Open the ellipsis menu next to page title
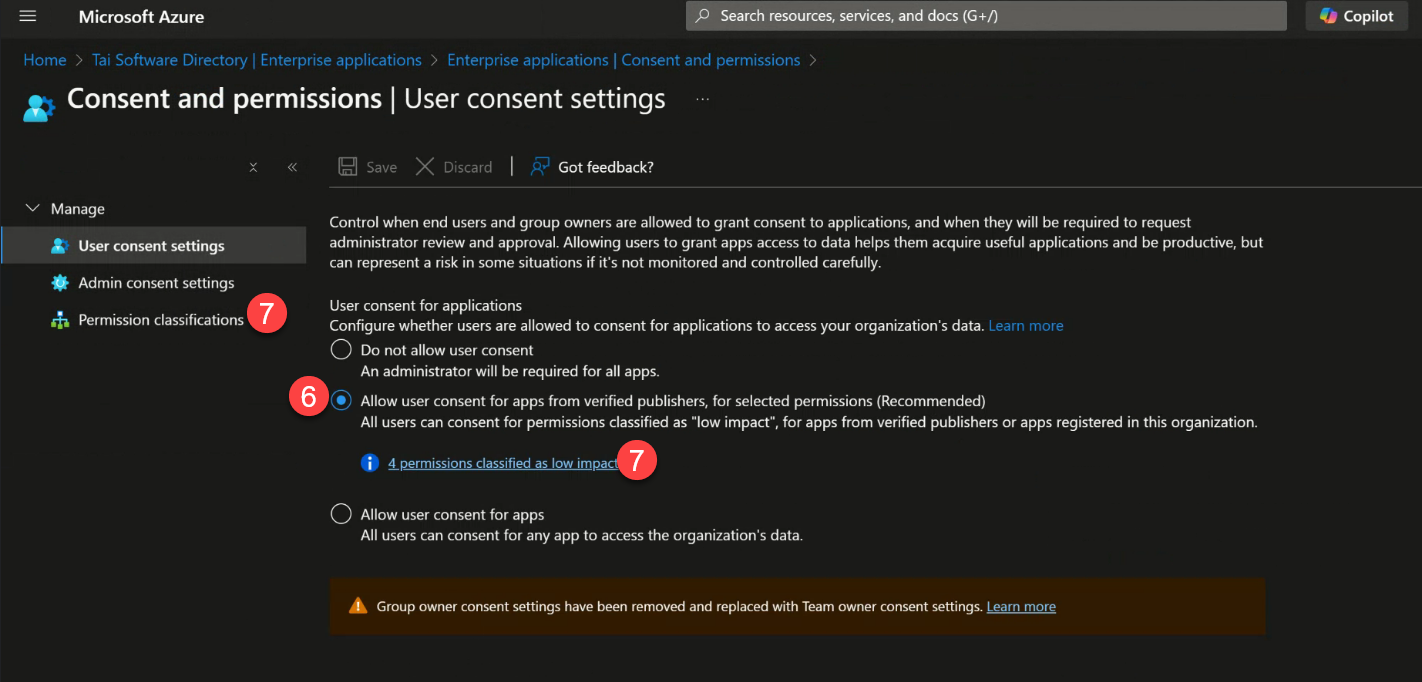This screenshot has width=1422, height=682. [701, 98]
